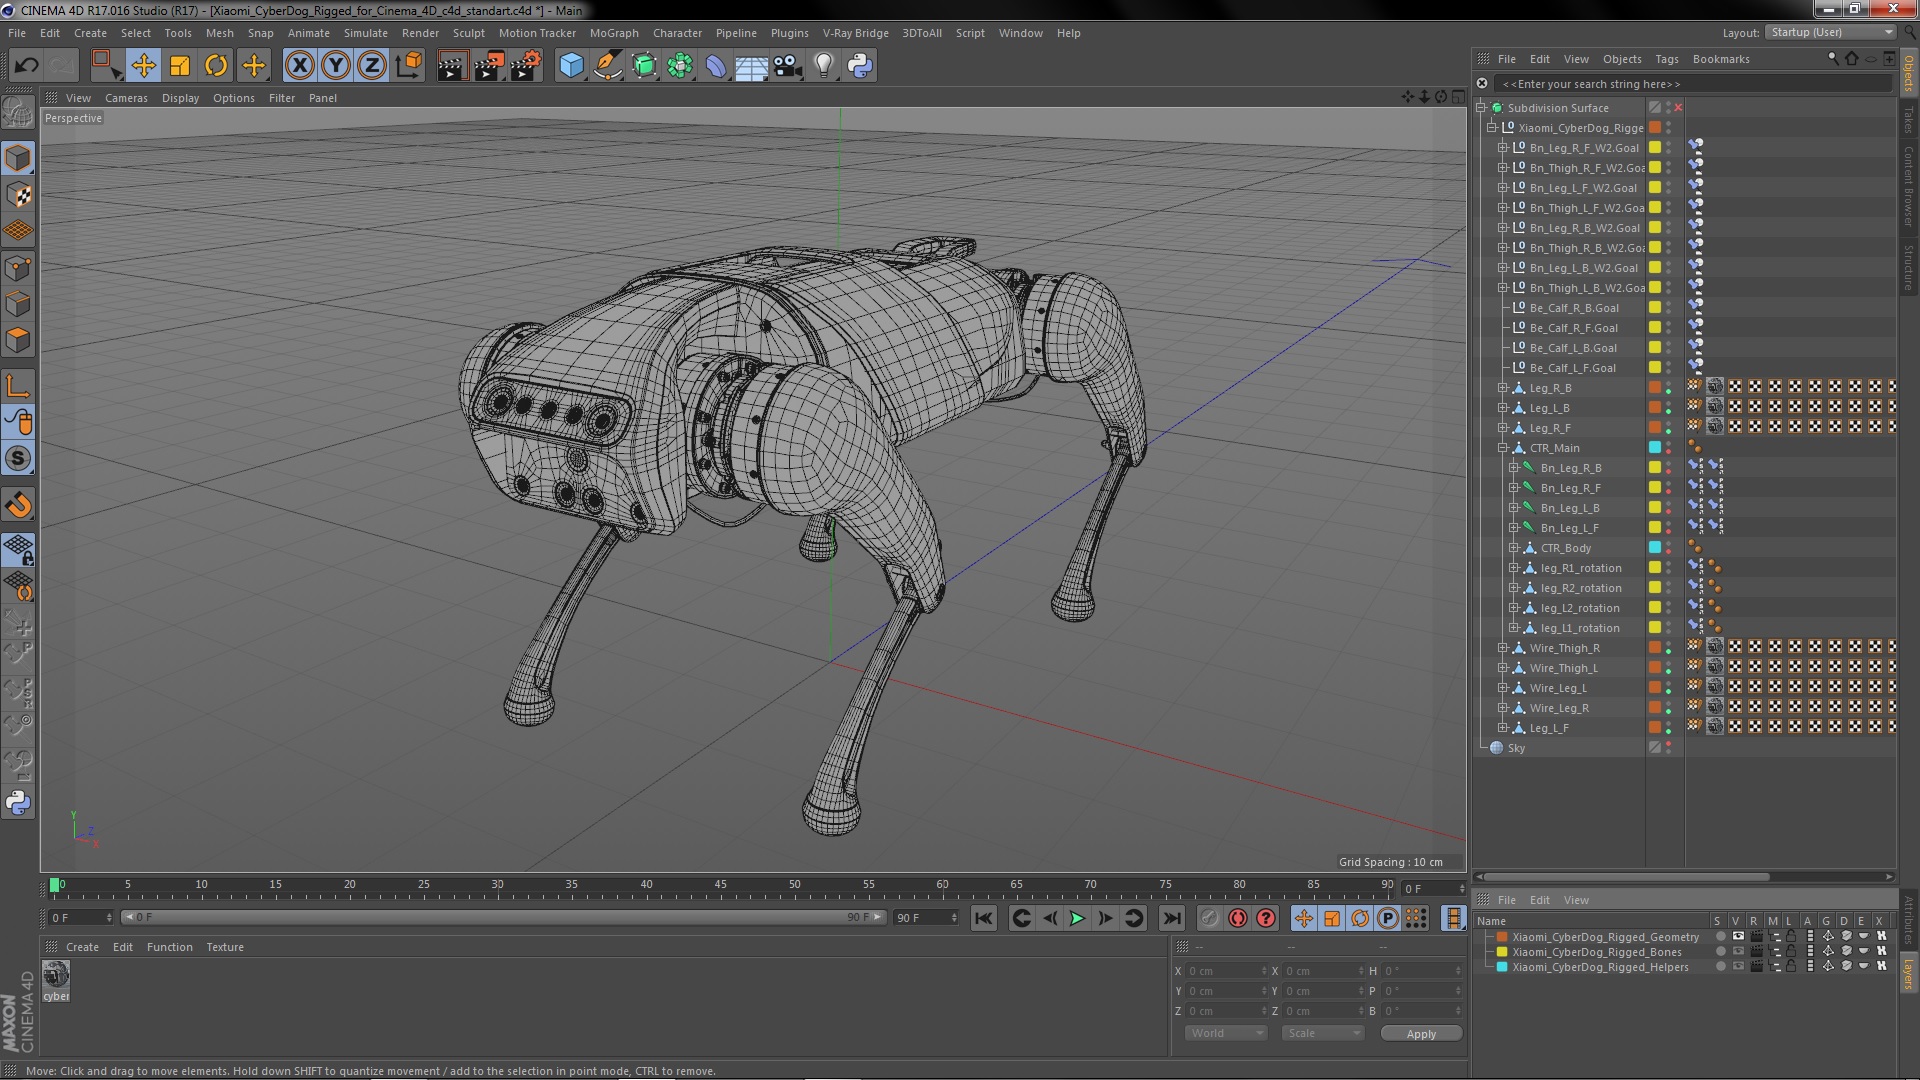The width and height of the screenshot is (1920, 1080).
Task: Add a Cube primitive object
Action: click(571, 66)
